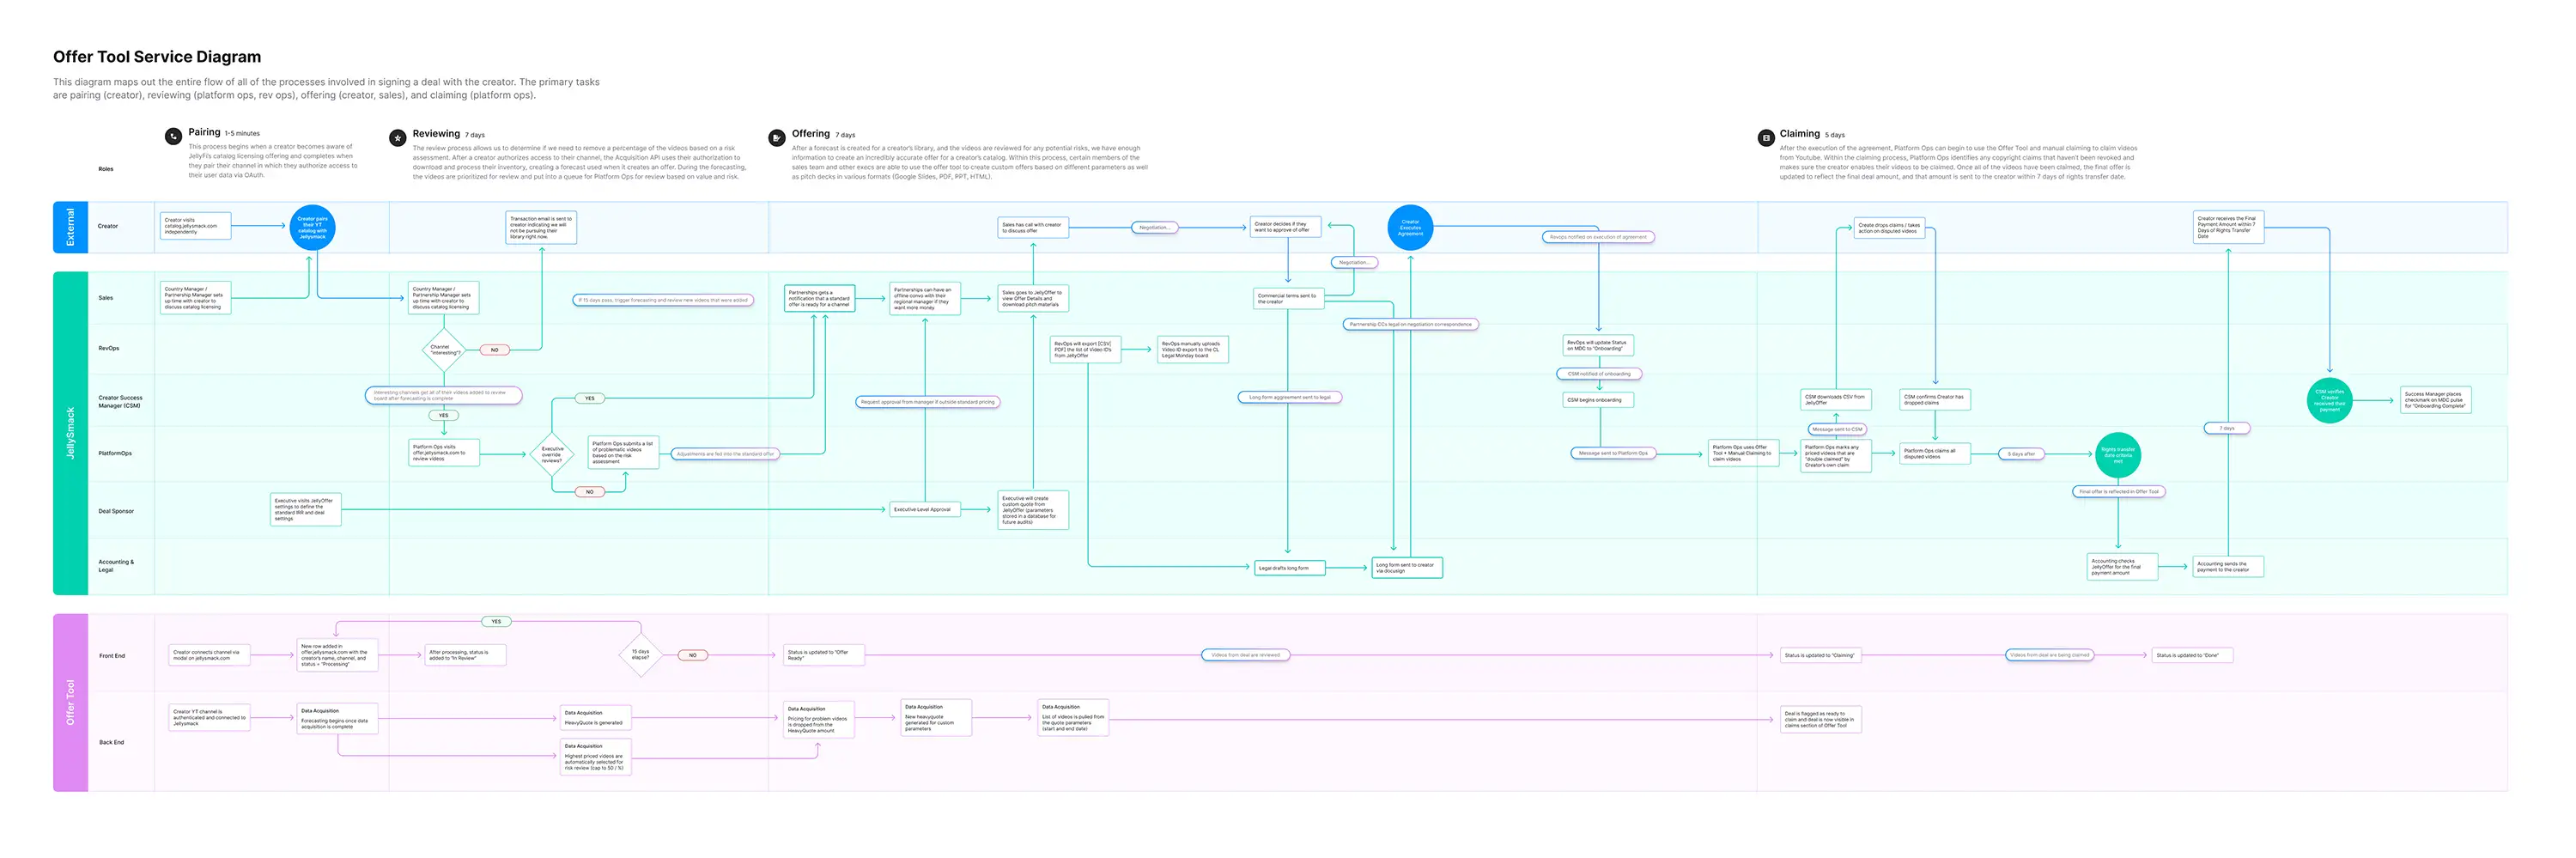Click the 'PlatformOps' role row label
Screen dimensions: 2576x858
[114, 453]
